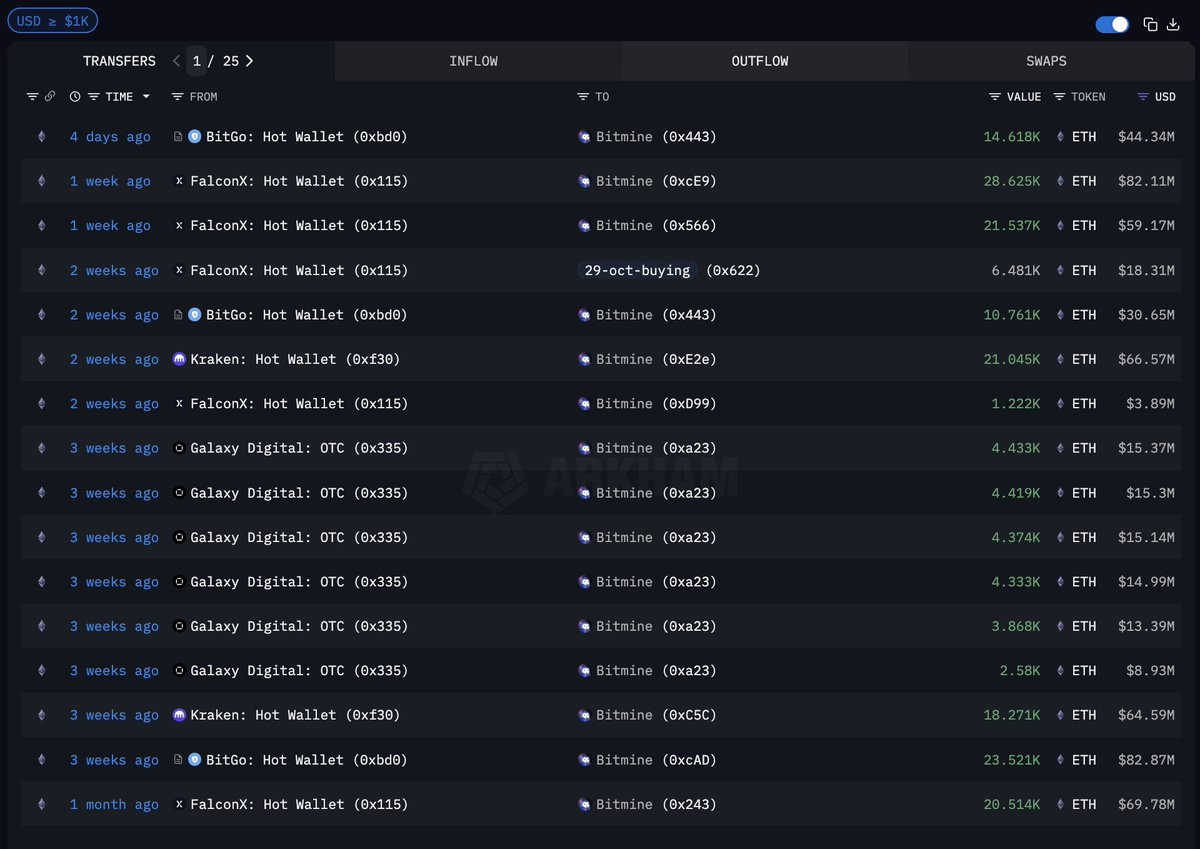This screenshot has width=1200, height=849.
Task: Edit the page number field showing 1
Action: coord(197,61)
